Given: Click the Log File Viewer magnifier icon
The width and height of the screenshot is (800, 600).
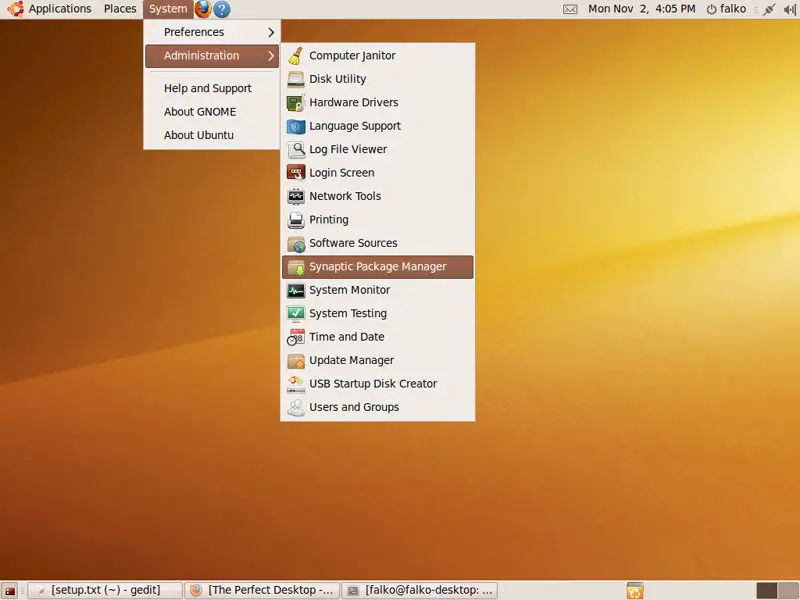Looking at the screenshot, I should pyautogui.click(x=295, y=149).
